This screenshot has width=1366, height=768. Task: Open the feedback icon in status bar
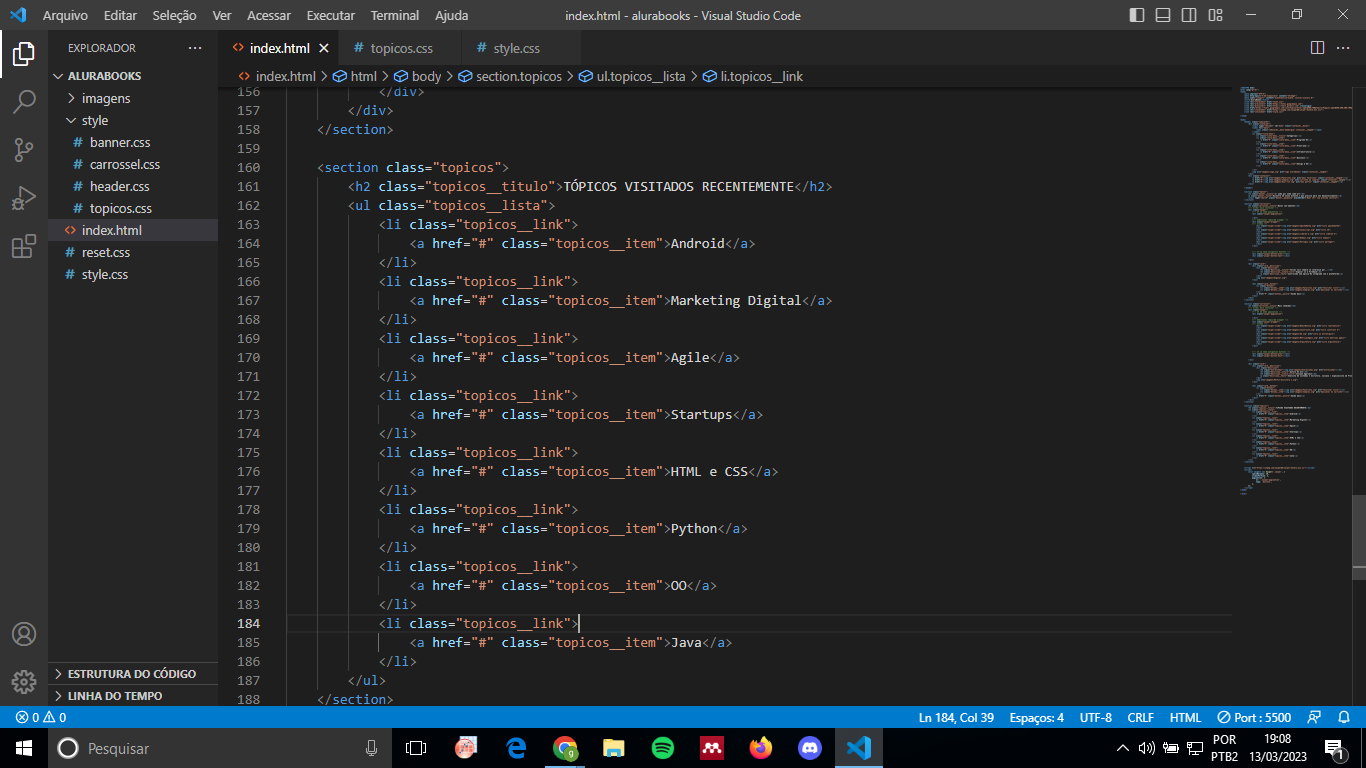[x=1314, y=717]
